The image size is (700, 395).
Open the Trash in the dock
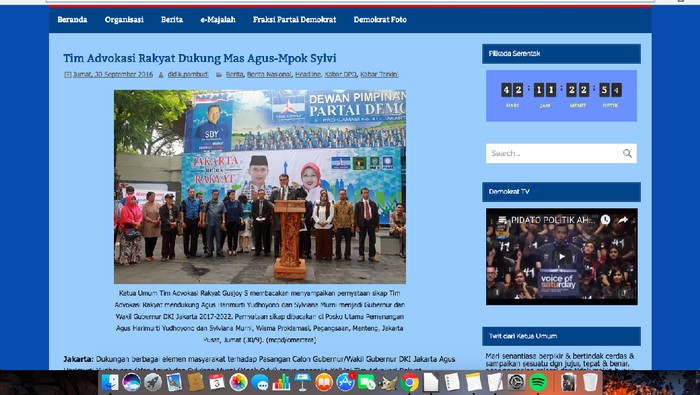click(x=590, y=383)
